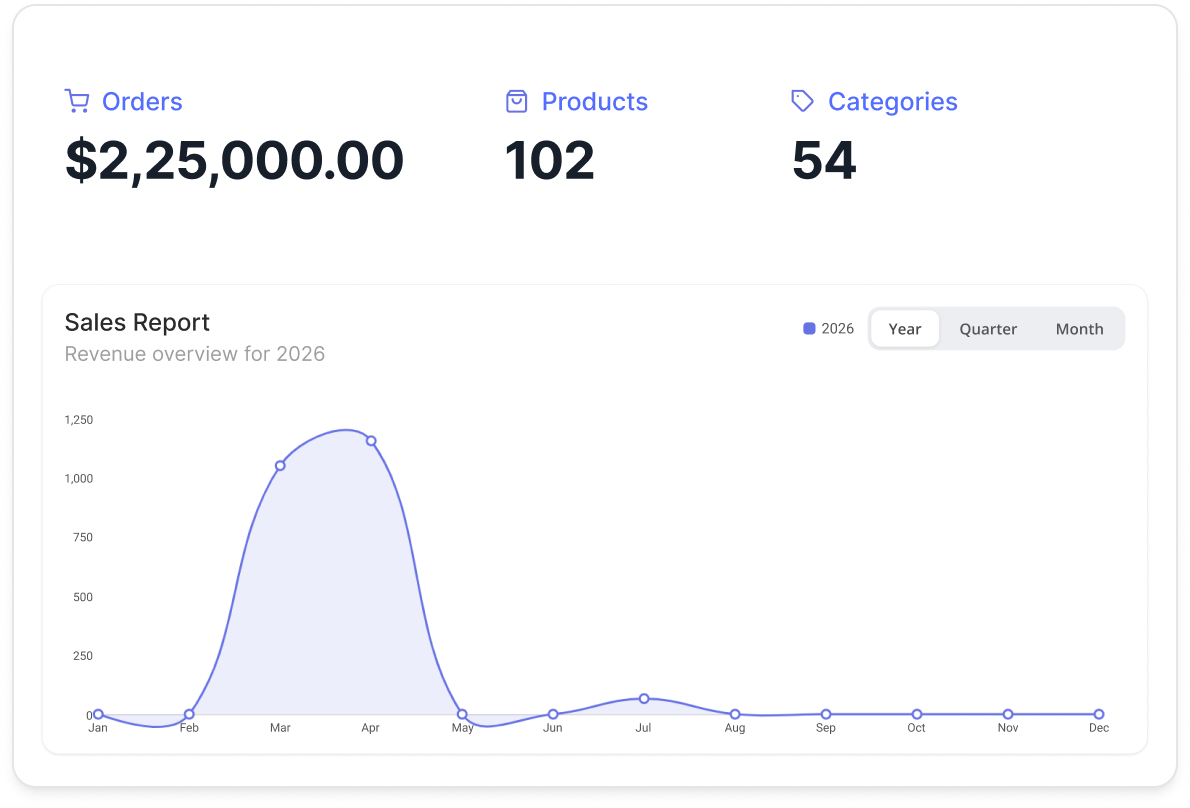
Task: Click the $2,25,000.00 orders value
Action: point(235,161)
